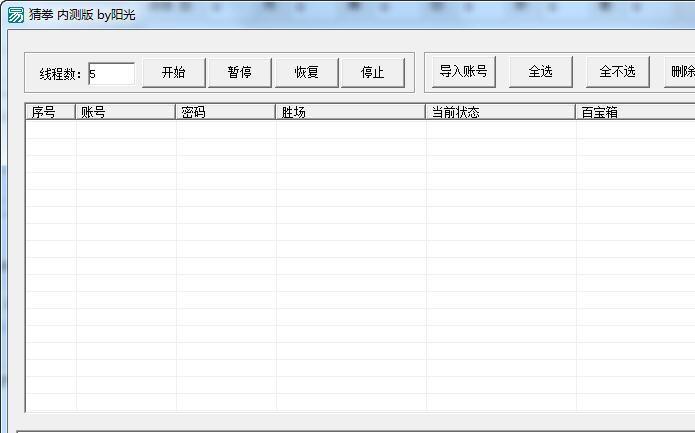695x433 pixels.
Task: Click the 线程数 thread count input field
Action: click(x=111, y=73)
